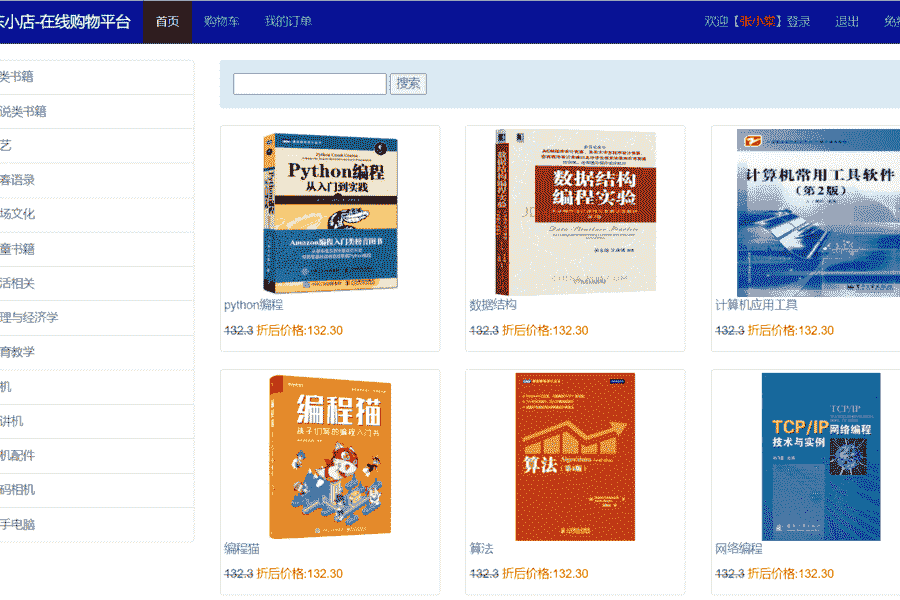900x600 pixels.
Task: Open the 购物车 shopping cart page
Action: 222,22
